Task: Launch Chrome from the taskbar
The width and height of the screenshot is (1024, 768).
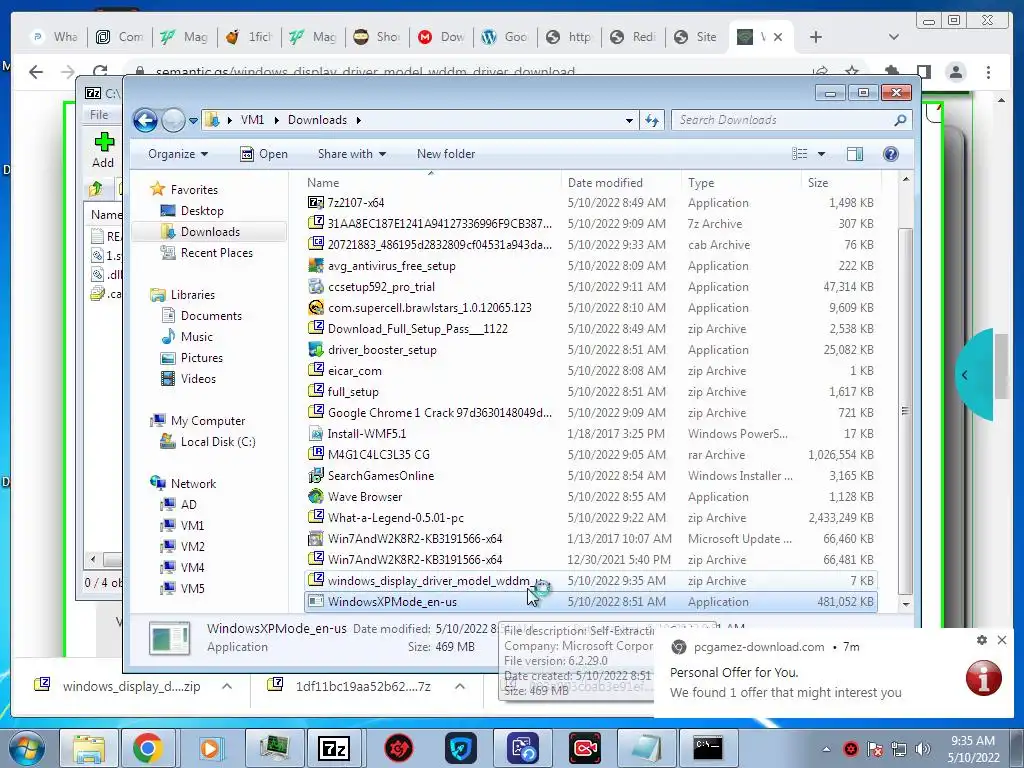Action: tap(148, 748)
